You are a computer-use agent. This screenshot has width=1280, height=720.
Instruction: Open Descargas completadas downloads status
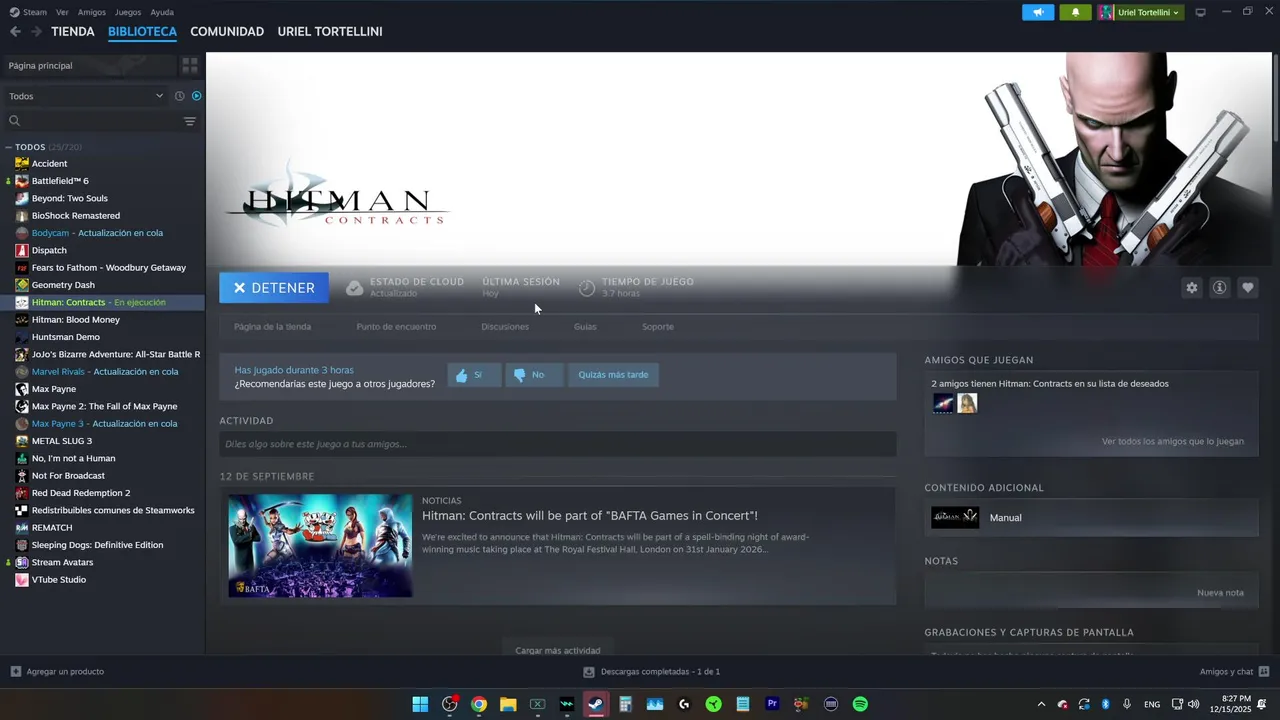coord(651,672)
